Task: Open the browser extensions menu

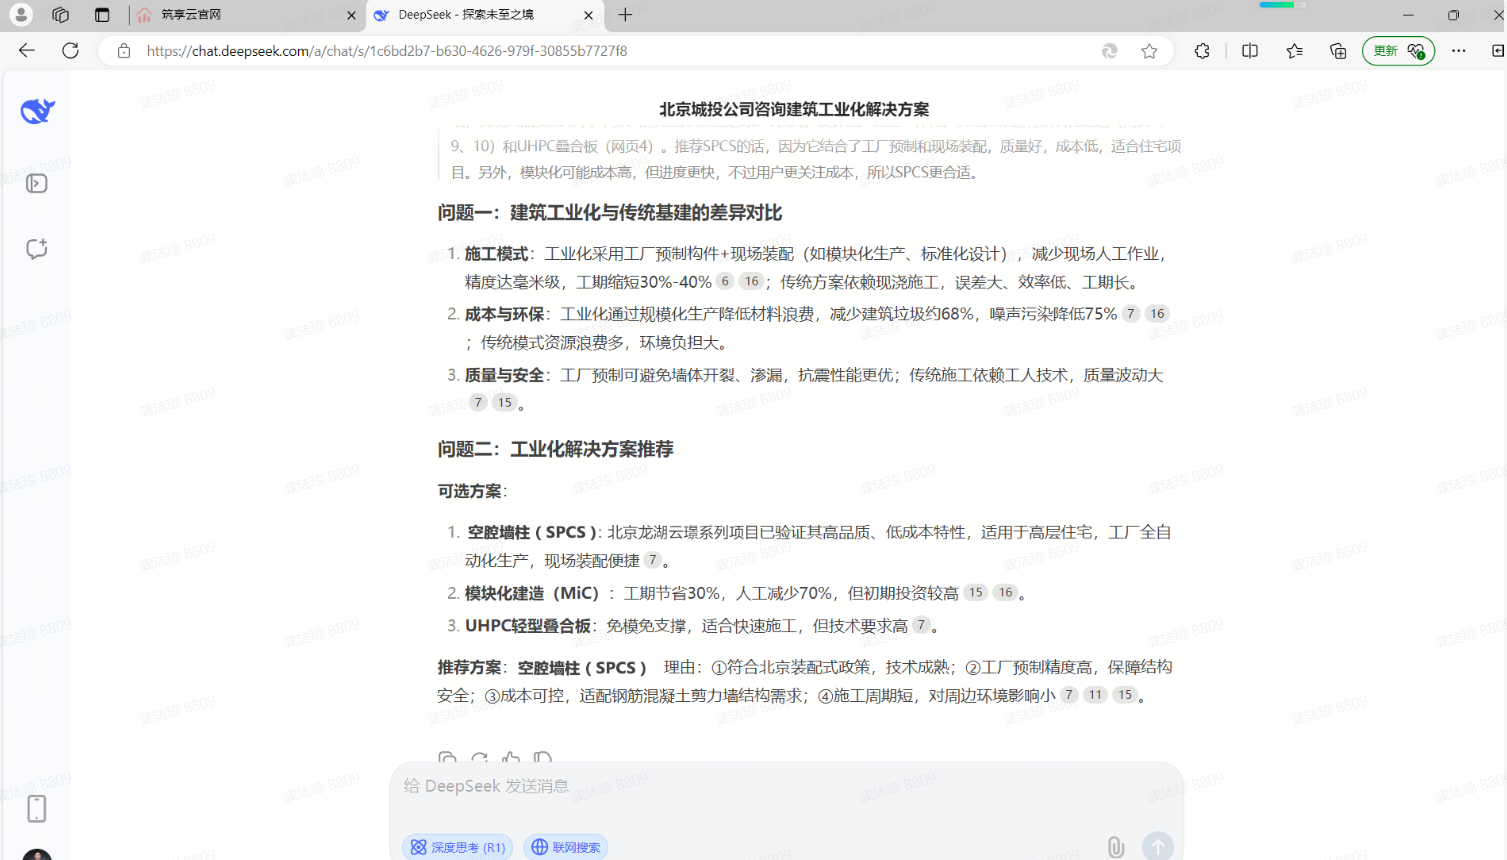Action: pos(1202,51)
